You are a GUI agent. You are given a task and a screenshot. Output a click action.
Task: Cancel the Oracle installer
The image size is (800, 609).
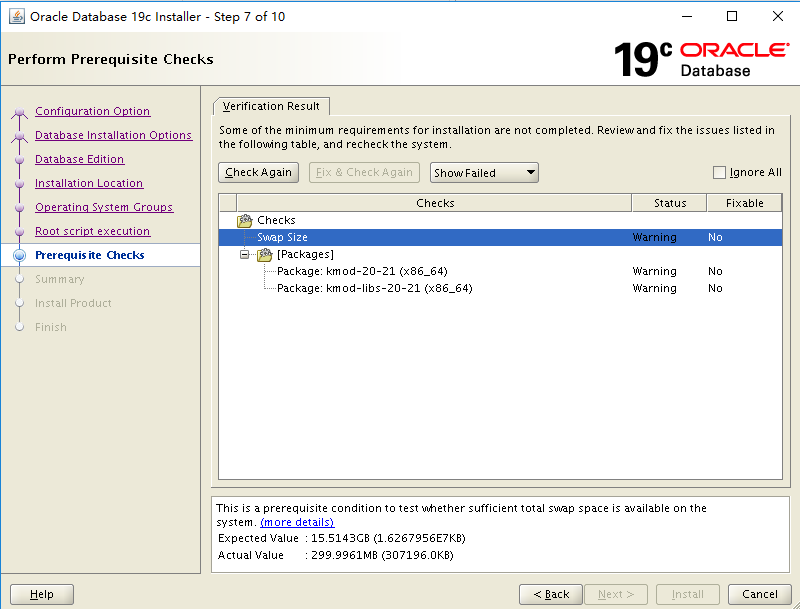[x=759, y=594]
